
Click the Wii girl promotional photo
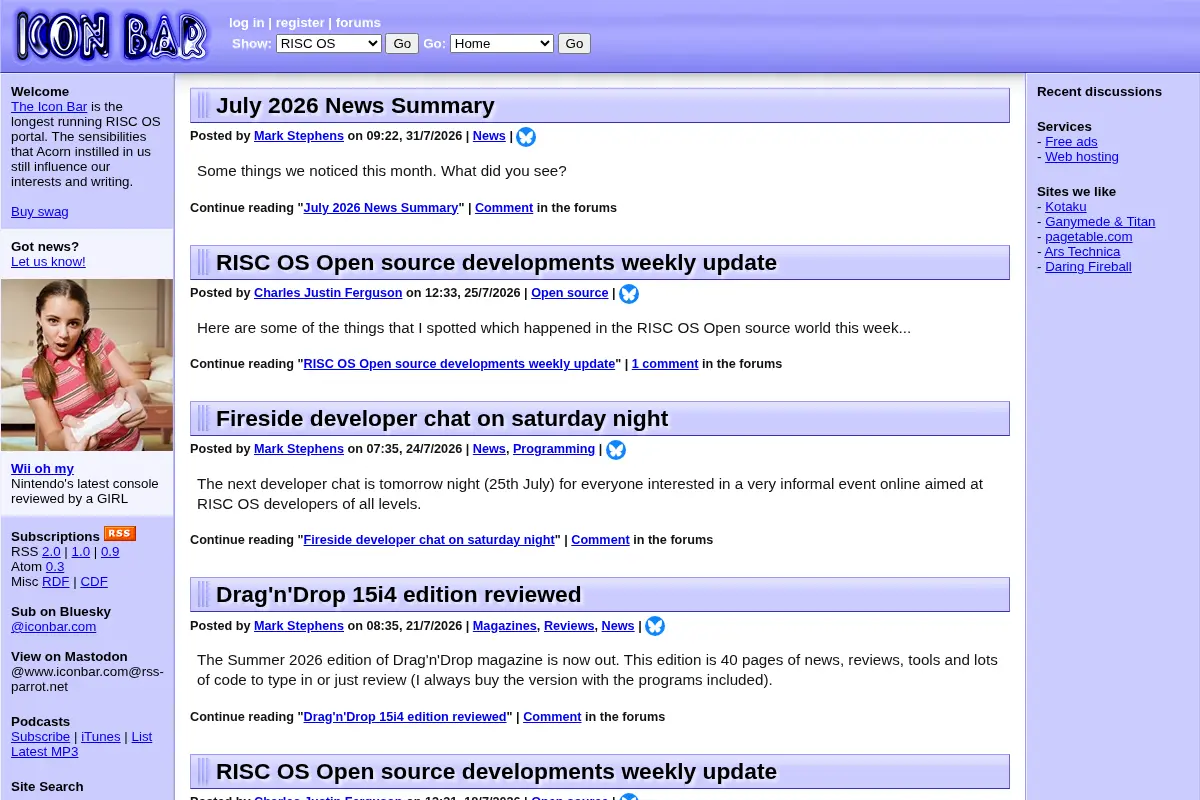coord(87,365)
